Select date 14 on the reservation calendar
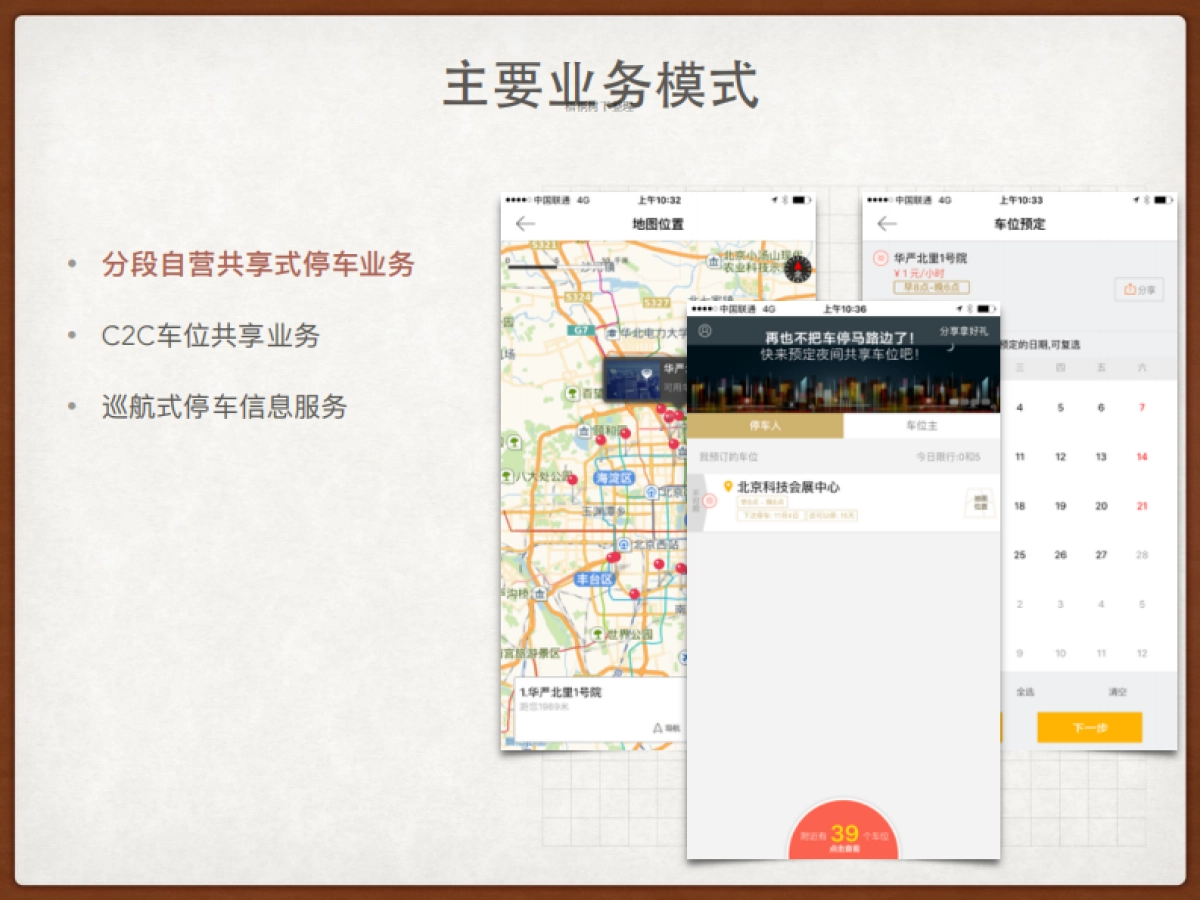1200x900 pixels. tap(1140, 456)
